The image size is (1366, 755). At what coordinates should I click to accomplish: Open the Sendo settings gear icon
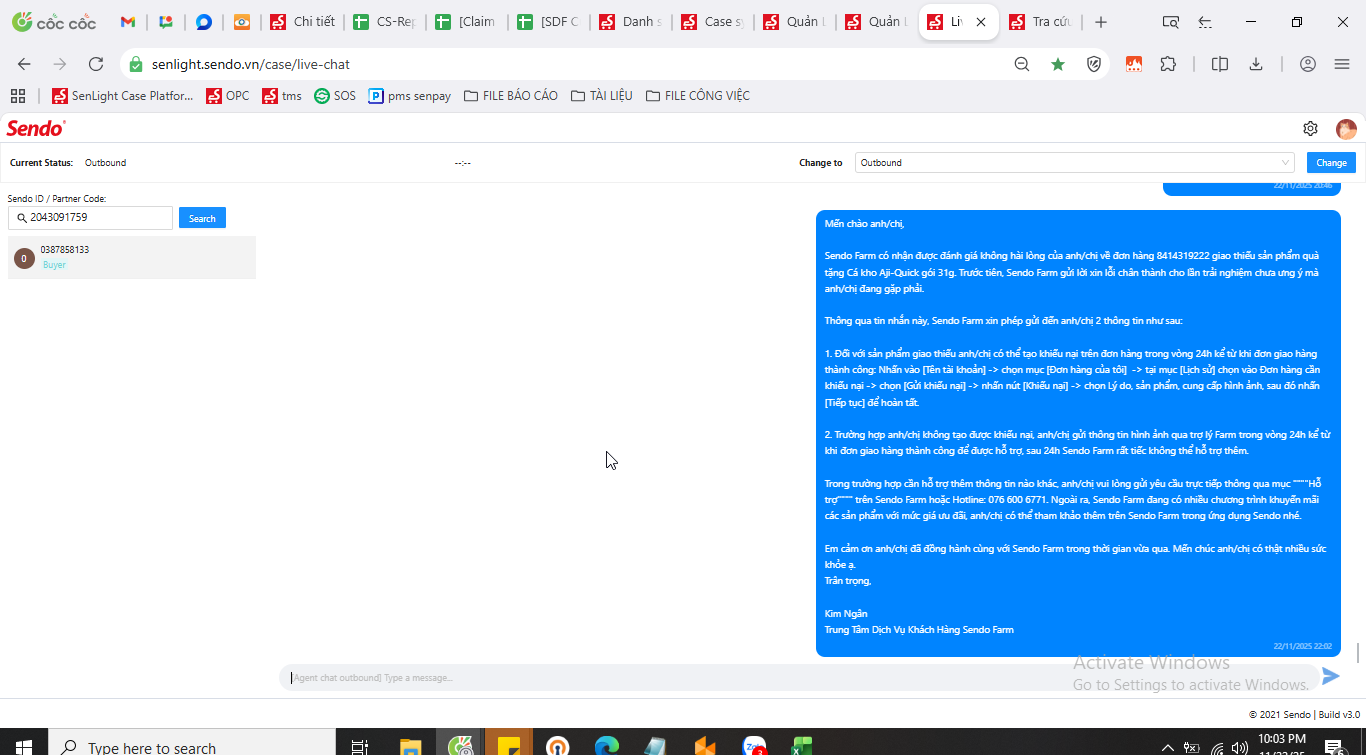pyautogui.click(x=1310, y=128)
